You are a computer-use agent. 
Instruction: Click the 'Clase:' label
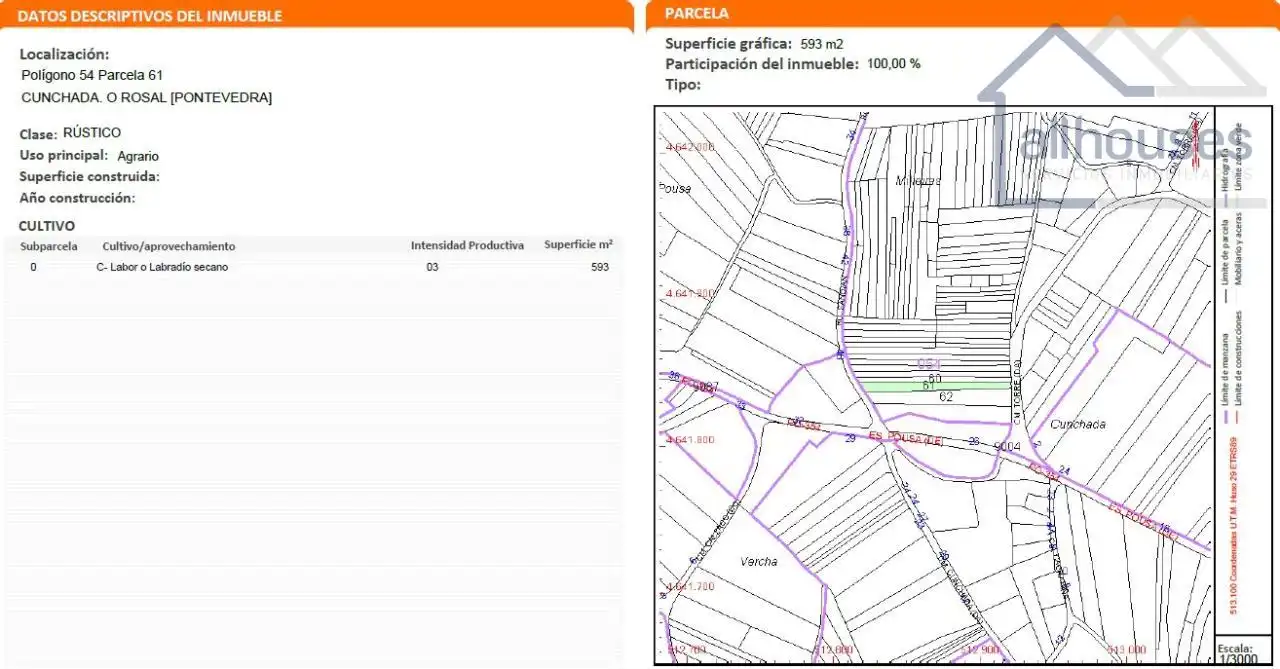(x=38, y=134)
